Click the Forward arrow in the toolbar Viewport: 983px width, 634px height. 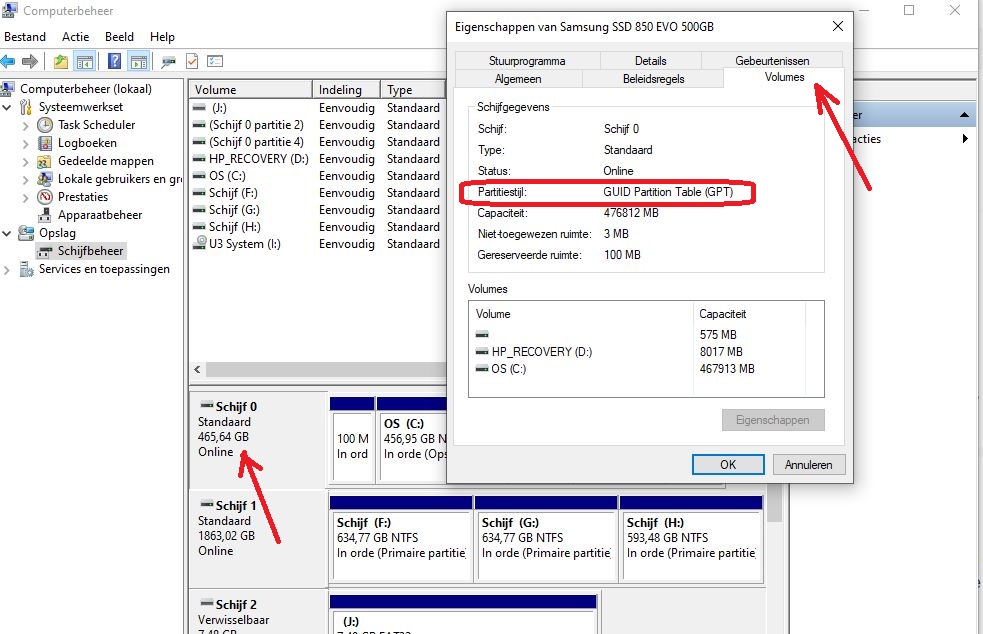pyautogui.click(x=30, y=62)
